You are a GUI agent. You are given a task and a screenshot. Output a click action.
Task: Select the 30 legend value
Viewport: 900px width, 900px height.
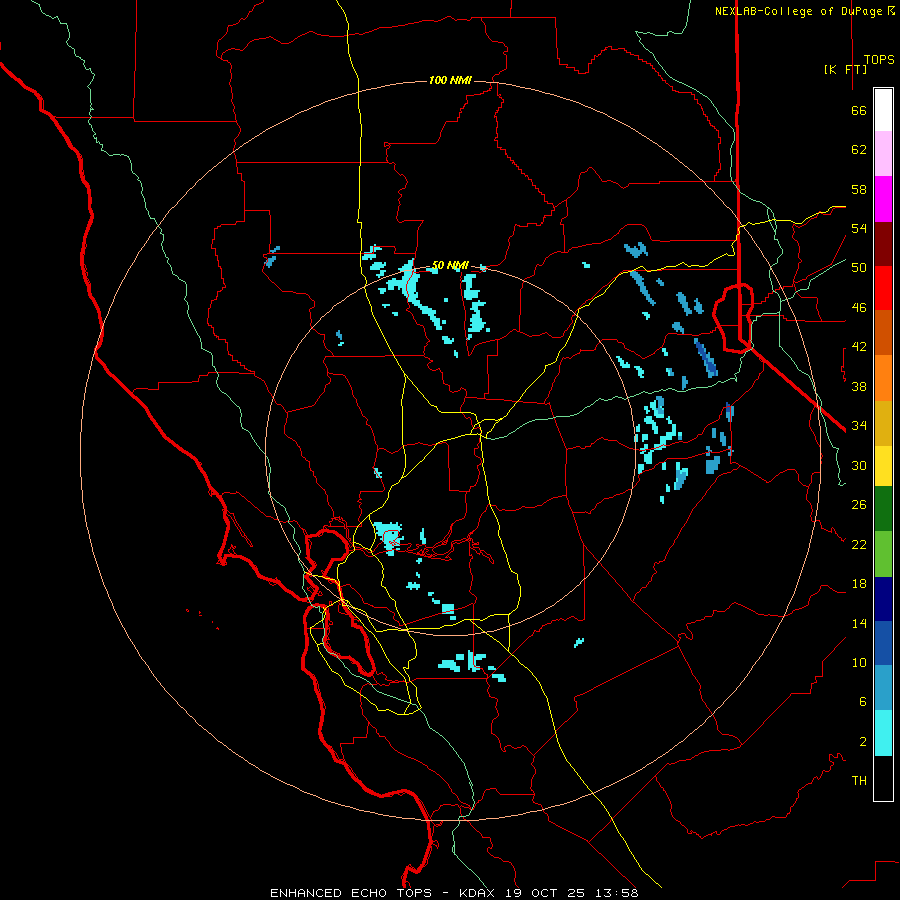coord(859,465)
